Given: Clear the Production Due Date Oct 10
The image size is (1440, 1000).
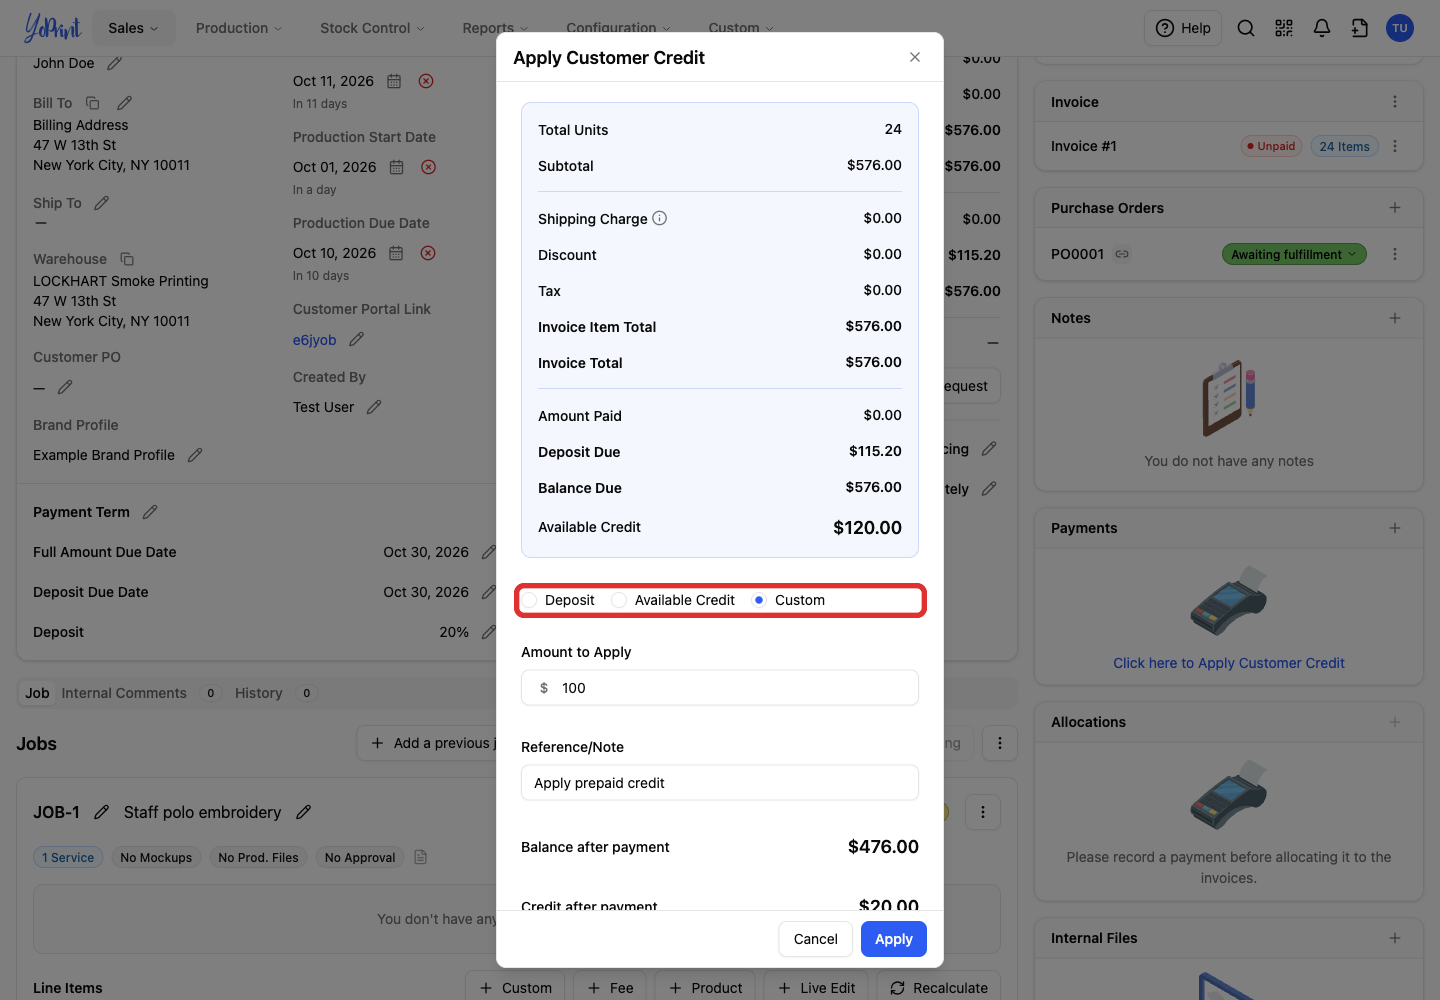Looking at the screenshot, I should [x=428, y=253].
